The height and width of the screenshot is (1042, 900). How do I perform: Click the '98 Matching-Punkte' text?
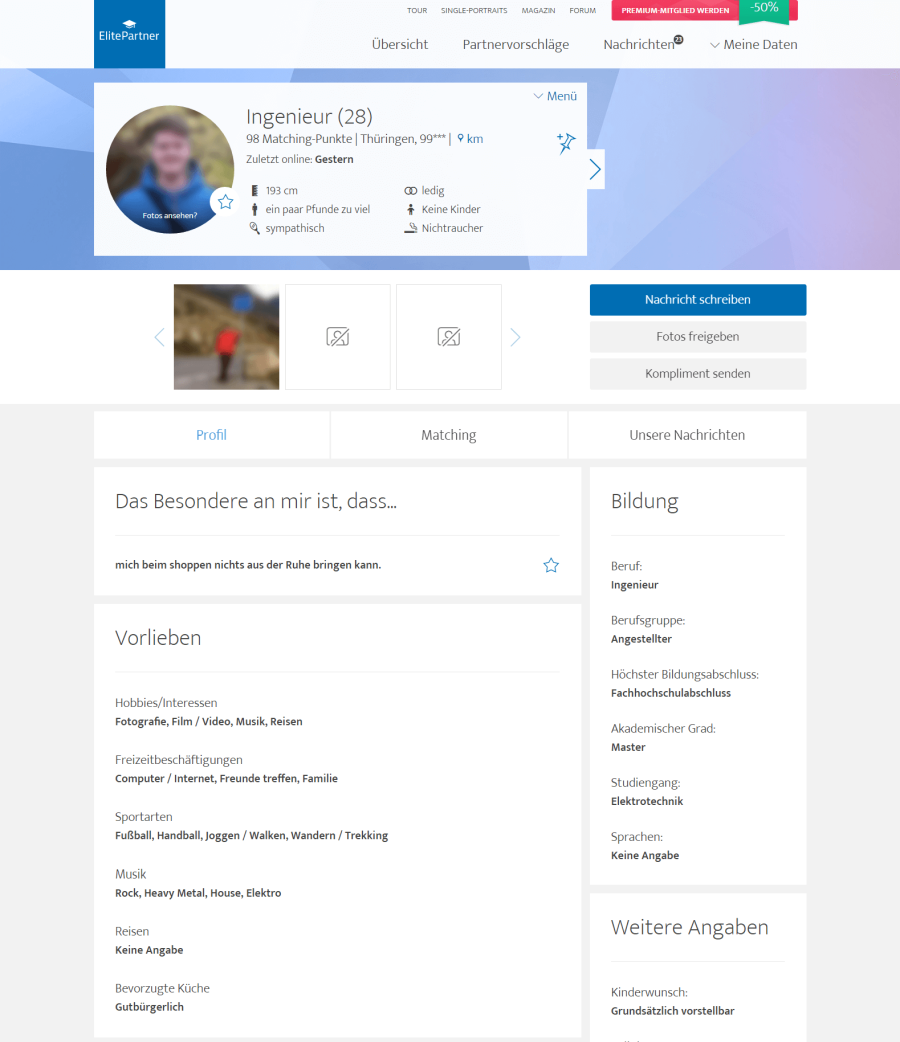pos(299,139)
